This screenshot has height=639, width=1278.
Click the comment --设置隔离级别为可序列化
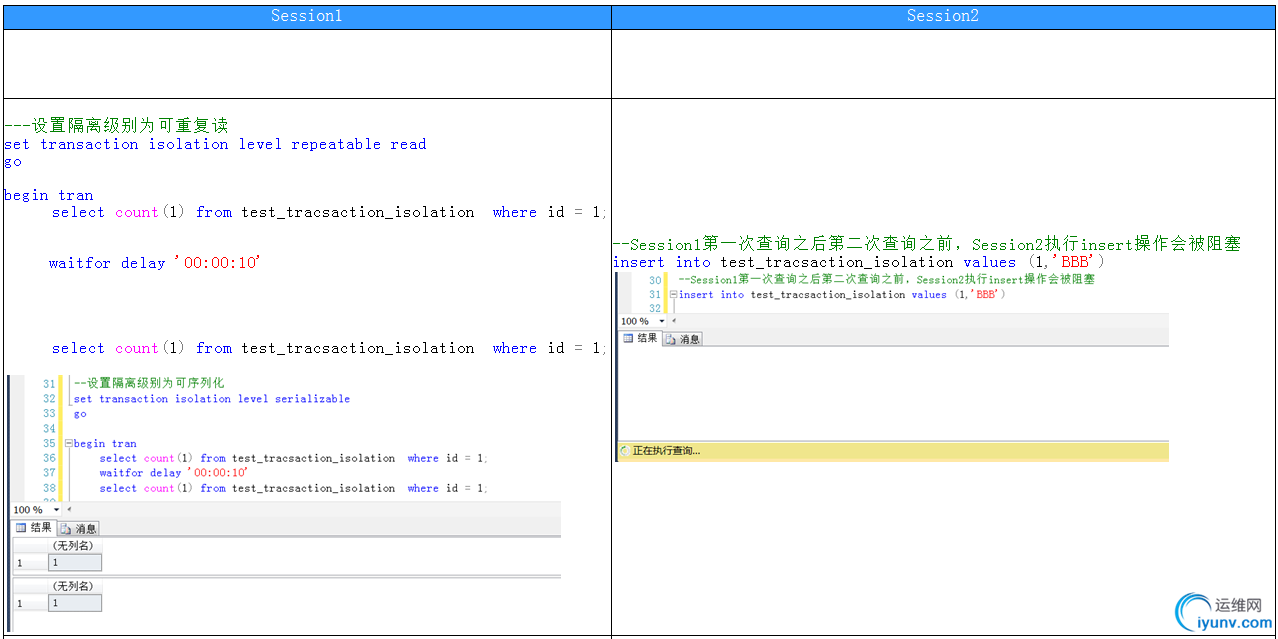coord(149,383)
